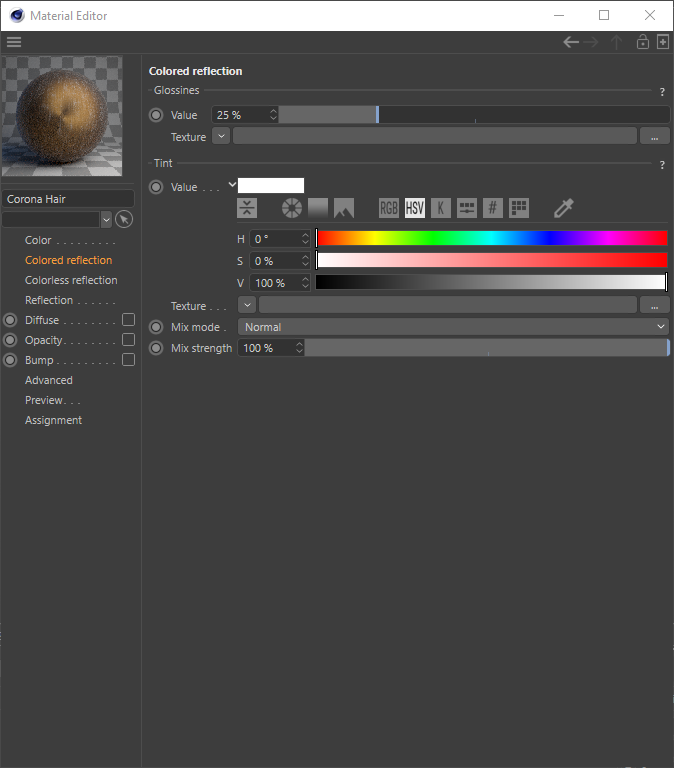Toggle the Opacity animation dot
Screen dimensions: 674x768
[x=10, y=340]
